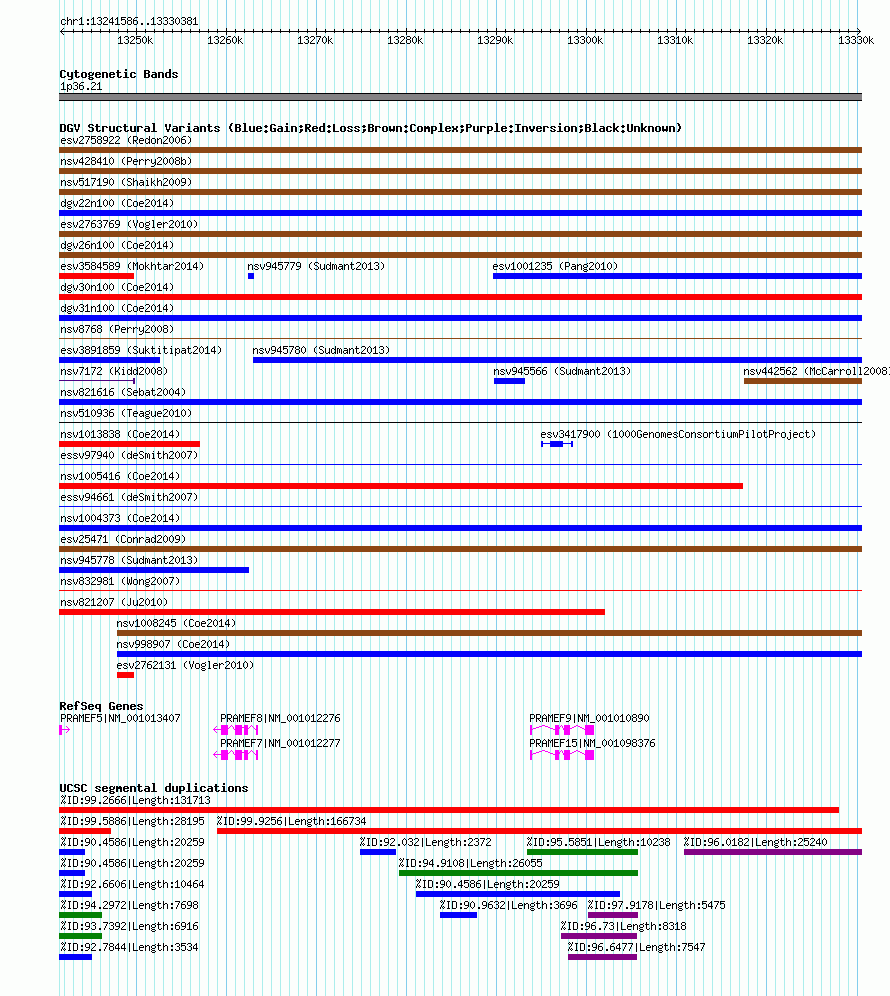Click the PRAMEF5 gene arrow glyph
Screen dimensions: 890x996
64,730
